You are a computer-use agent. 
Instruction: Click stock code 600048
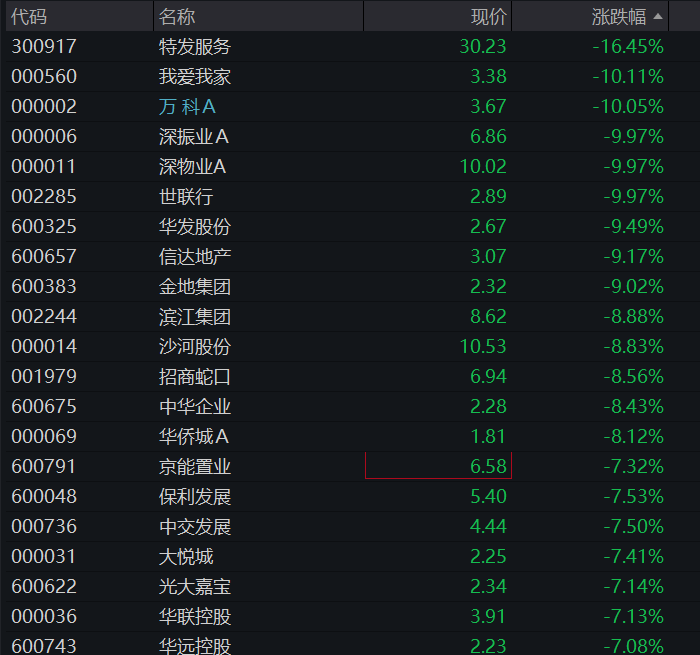click(44, 496)
